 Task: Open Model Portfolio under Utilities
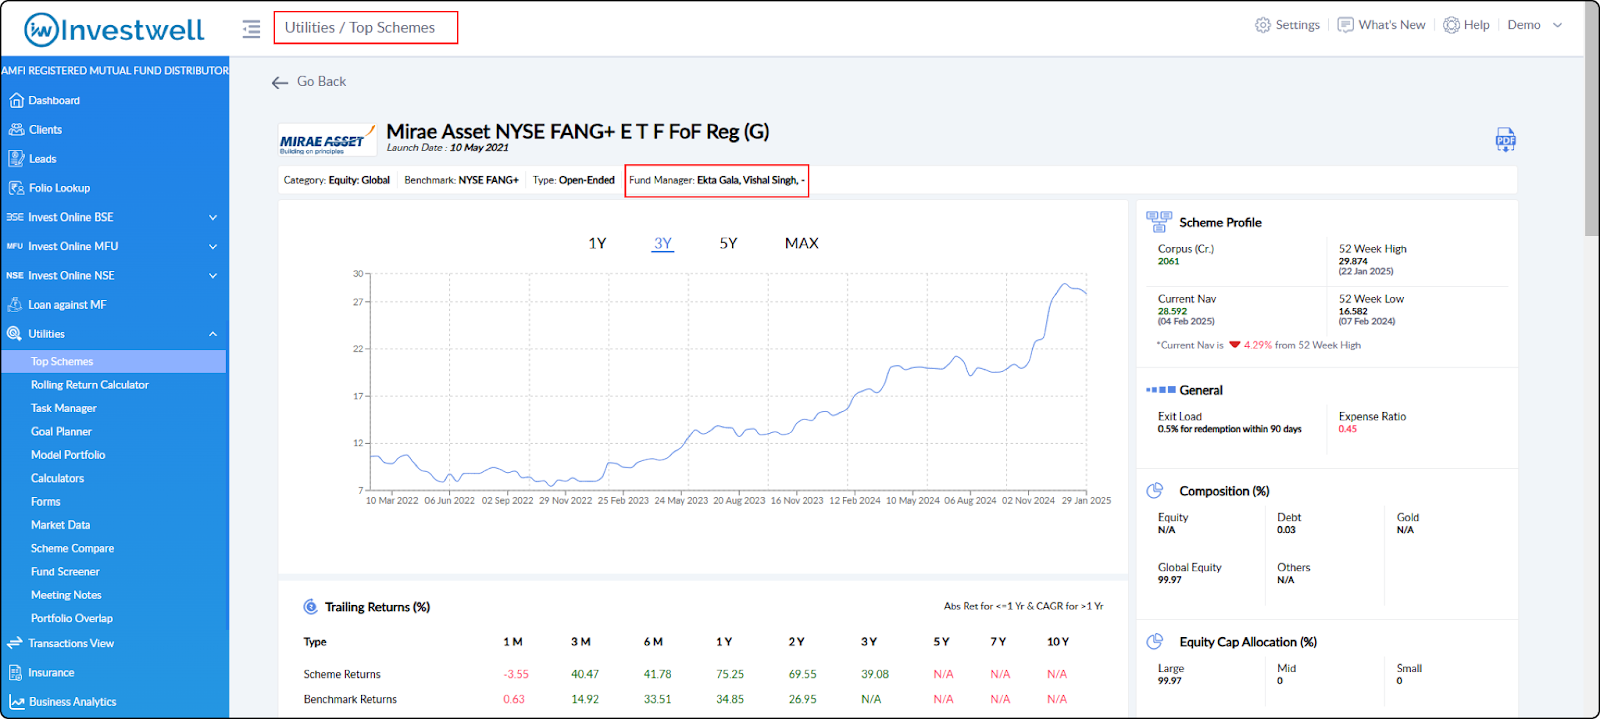click(x=68, y=455)
